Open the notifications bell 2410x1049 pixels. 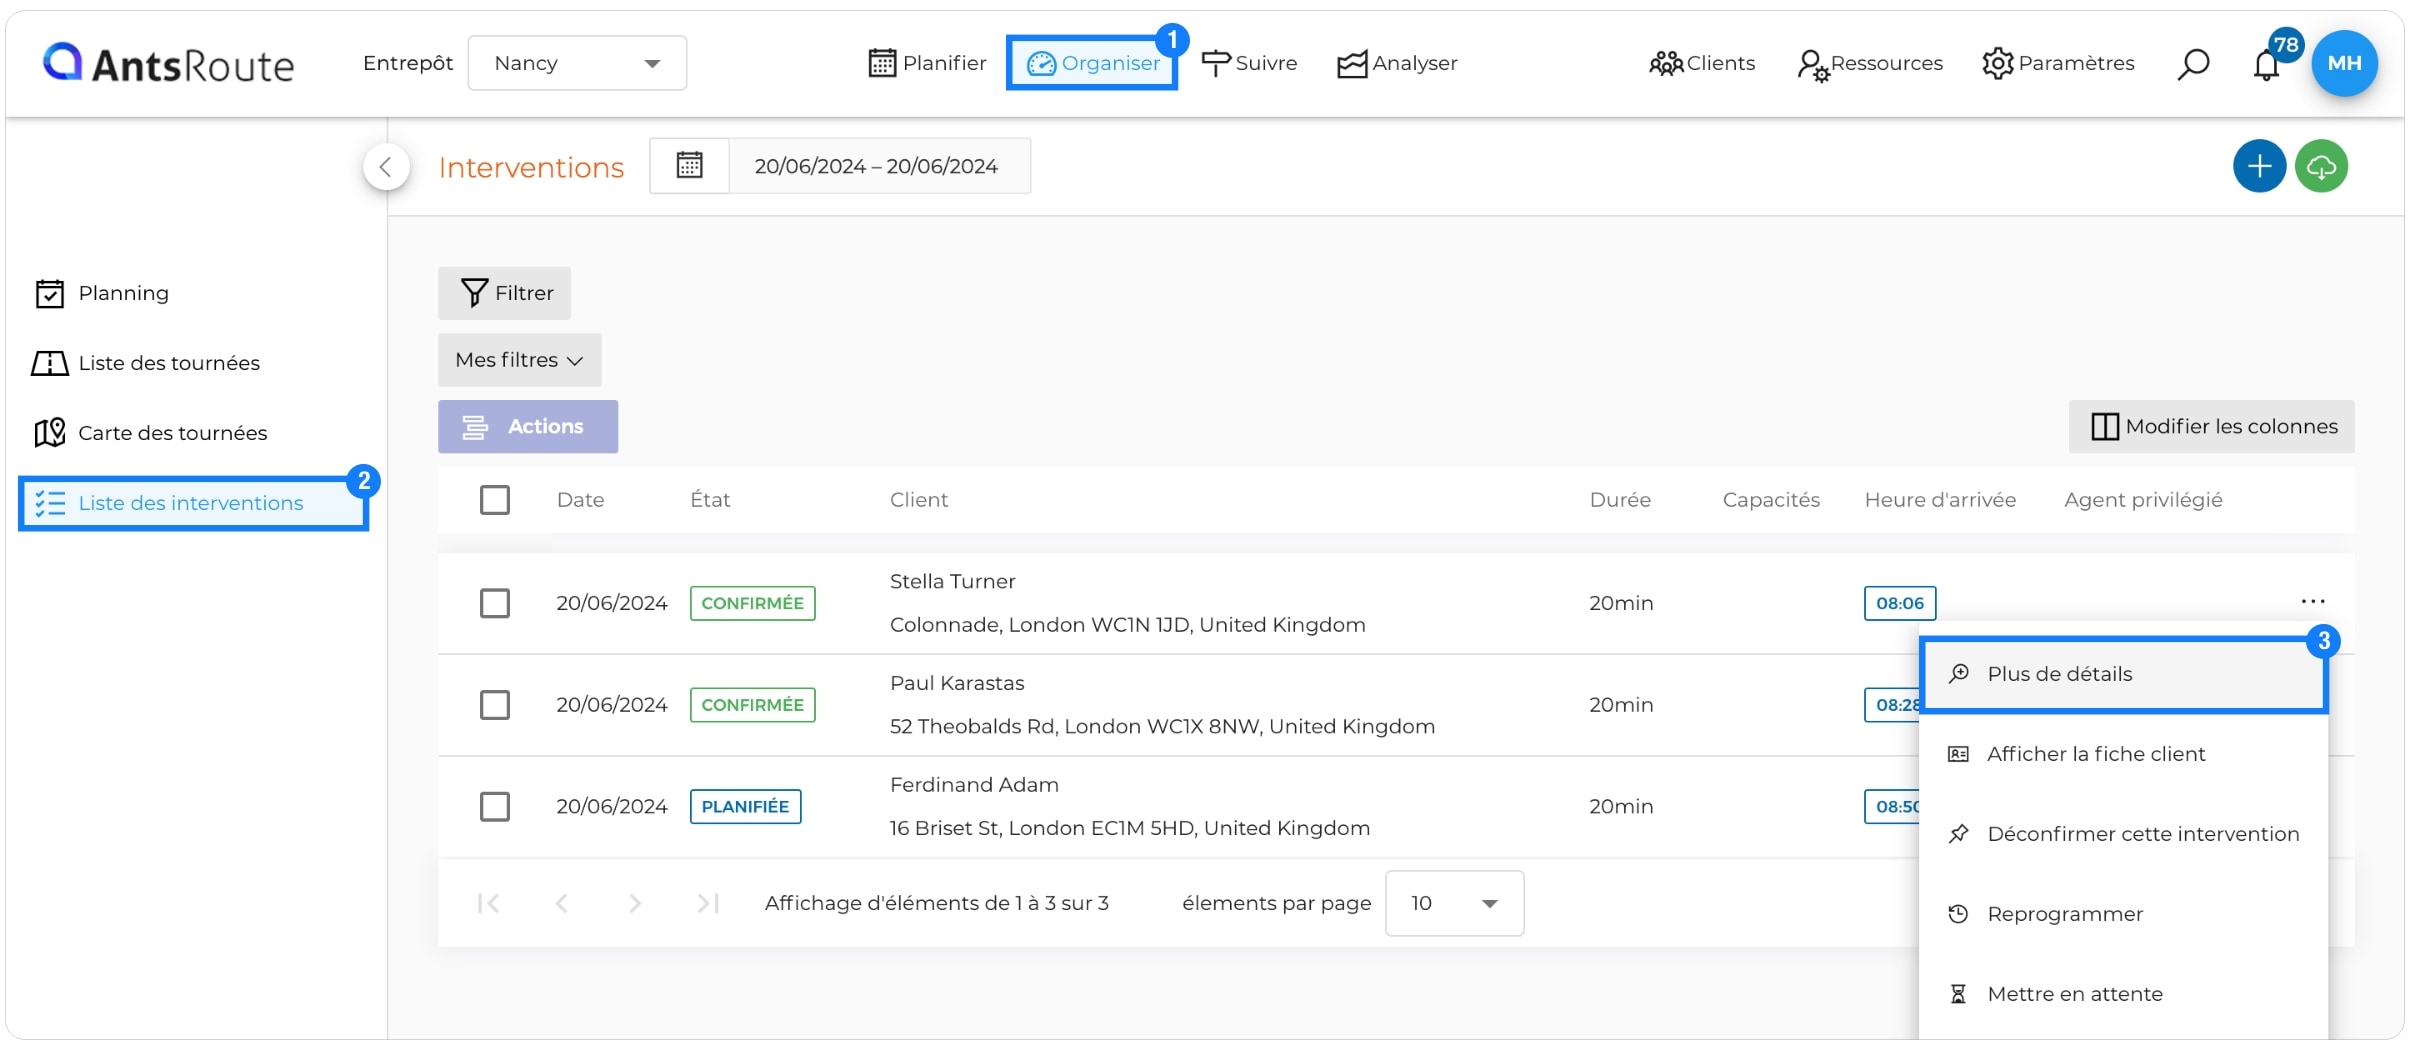[2267, 64]
